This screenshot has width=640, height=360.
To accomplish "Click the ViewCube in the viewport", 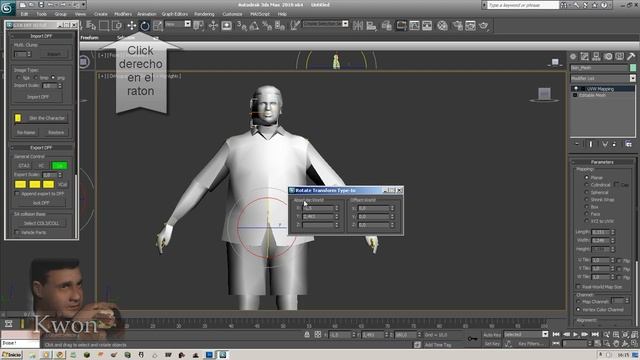I will (544, 95).
